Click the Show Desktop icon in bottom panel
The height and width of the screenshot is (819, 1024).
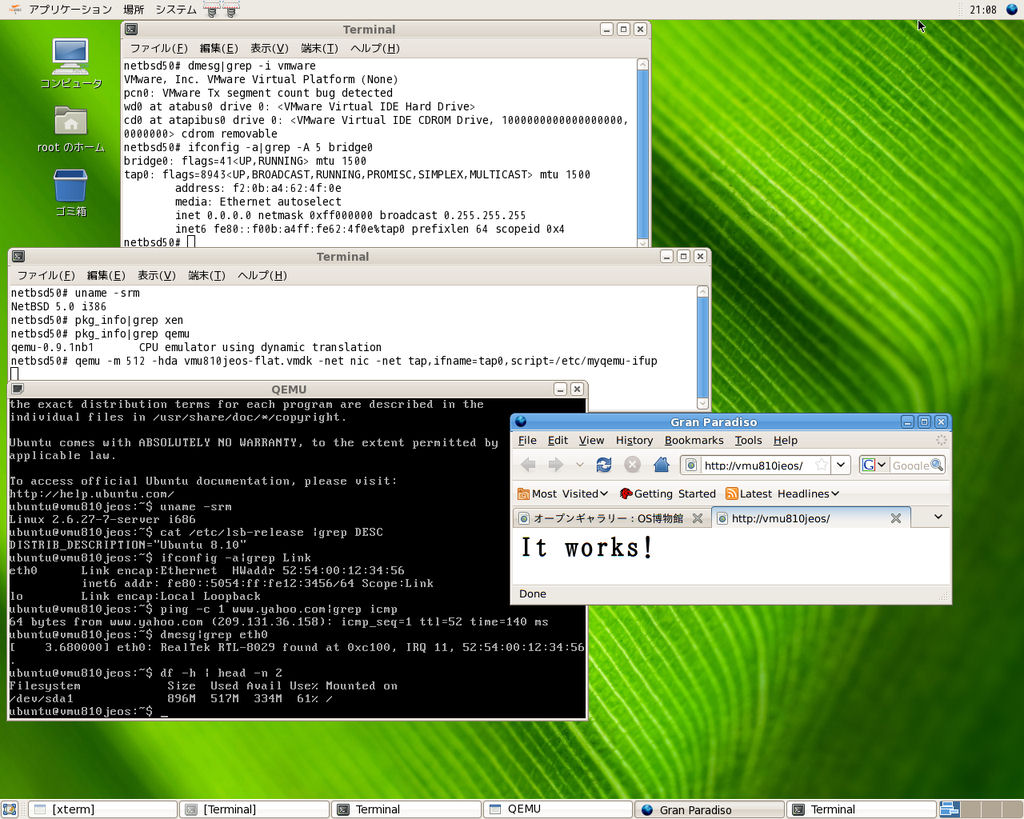pos(9,809)
